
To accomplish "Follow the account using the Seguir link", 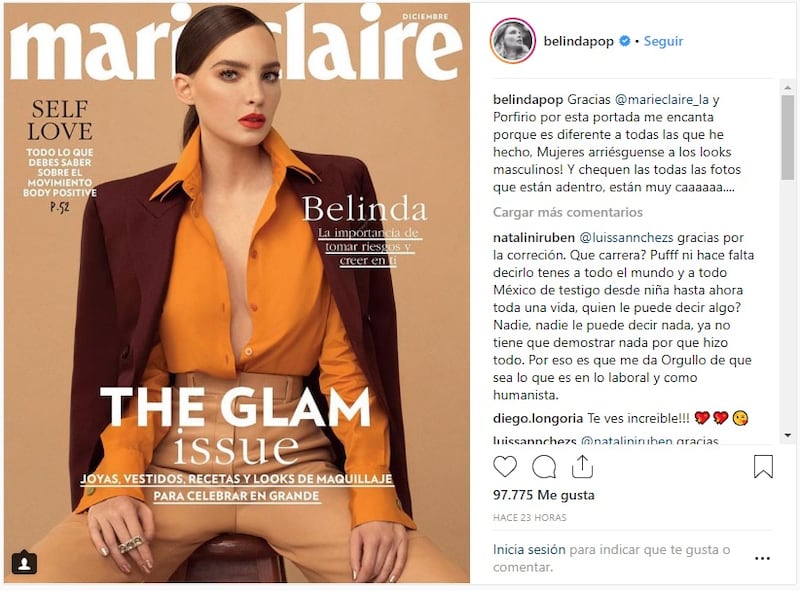I will tap(663, 41).
